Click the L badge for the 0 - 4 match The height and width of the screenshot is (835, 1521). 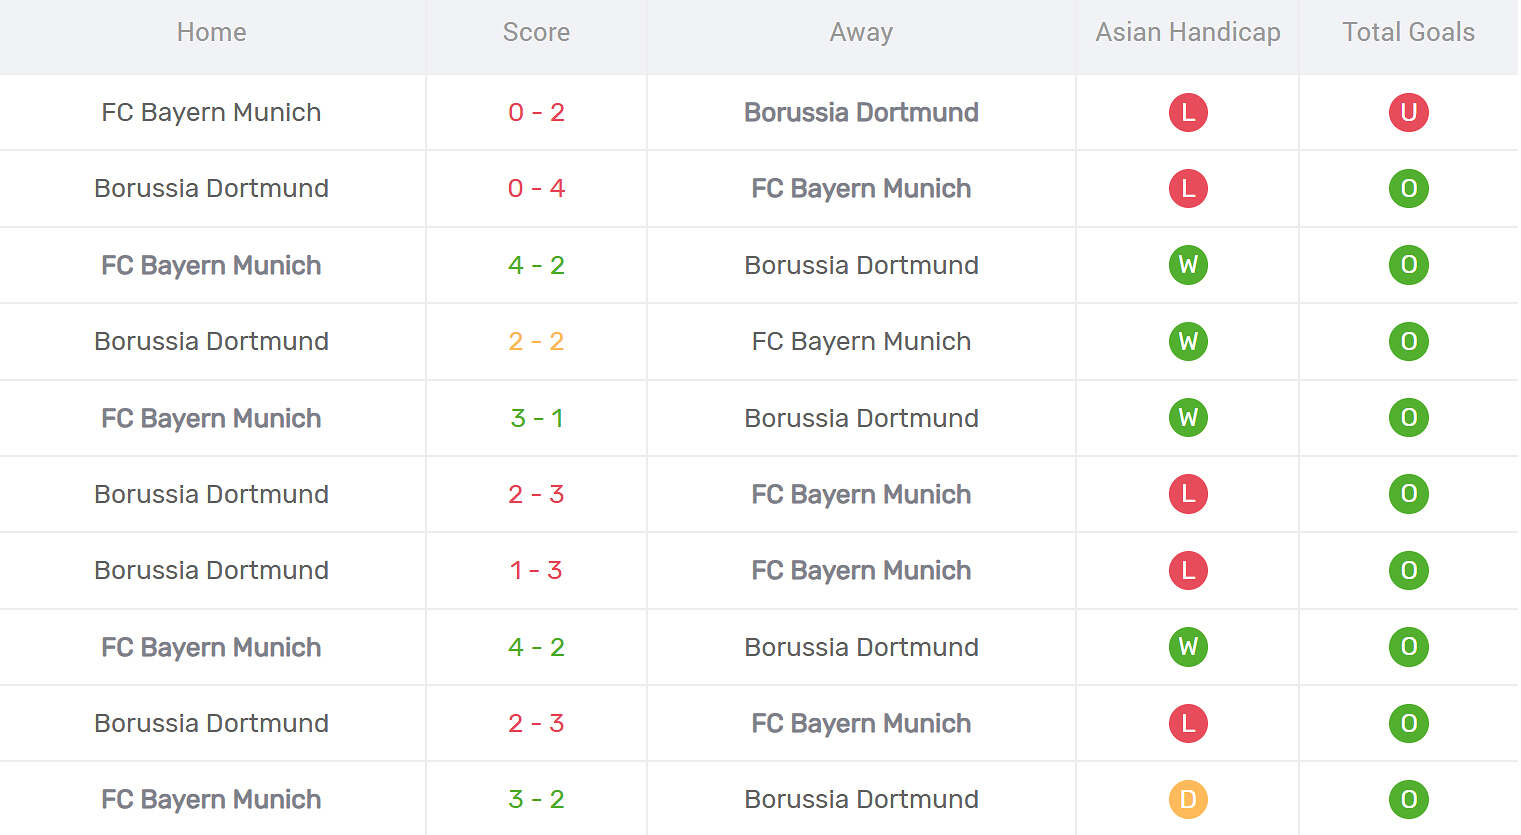(1188, 188)
